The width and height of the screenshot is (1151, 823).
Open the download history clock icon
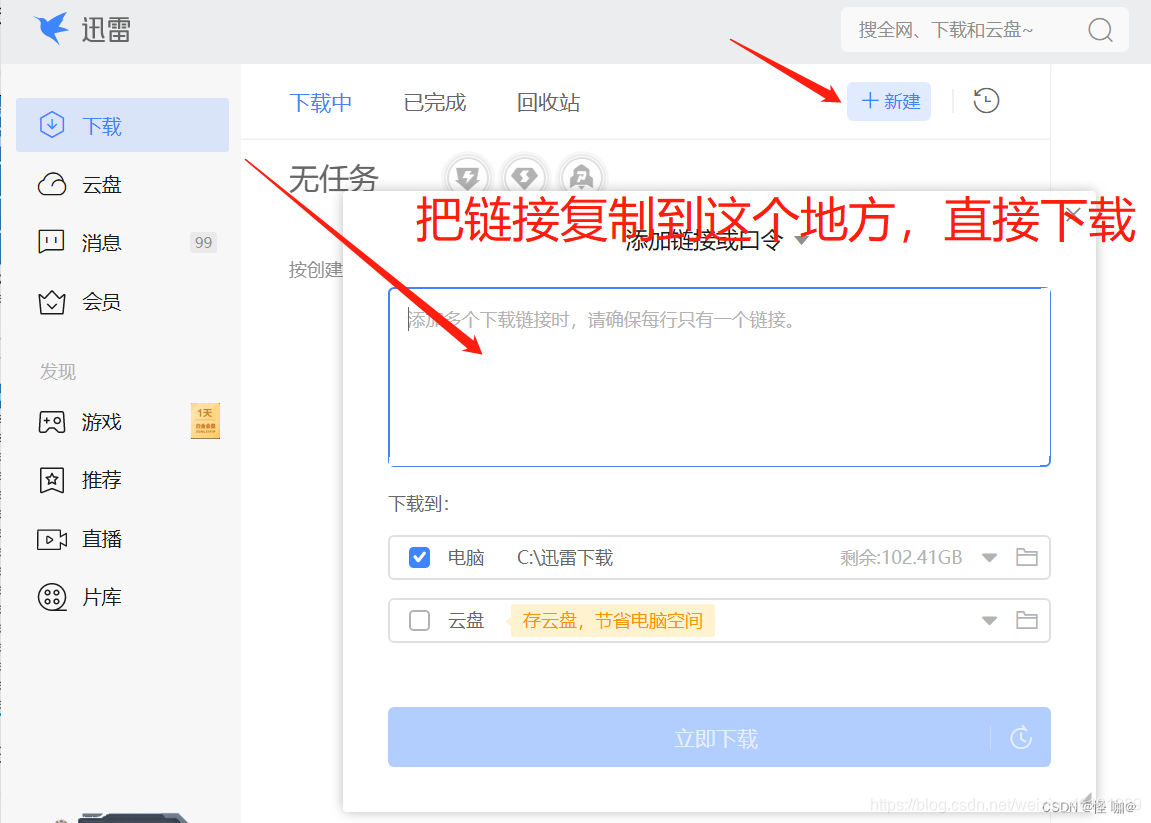[986, 101]
